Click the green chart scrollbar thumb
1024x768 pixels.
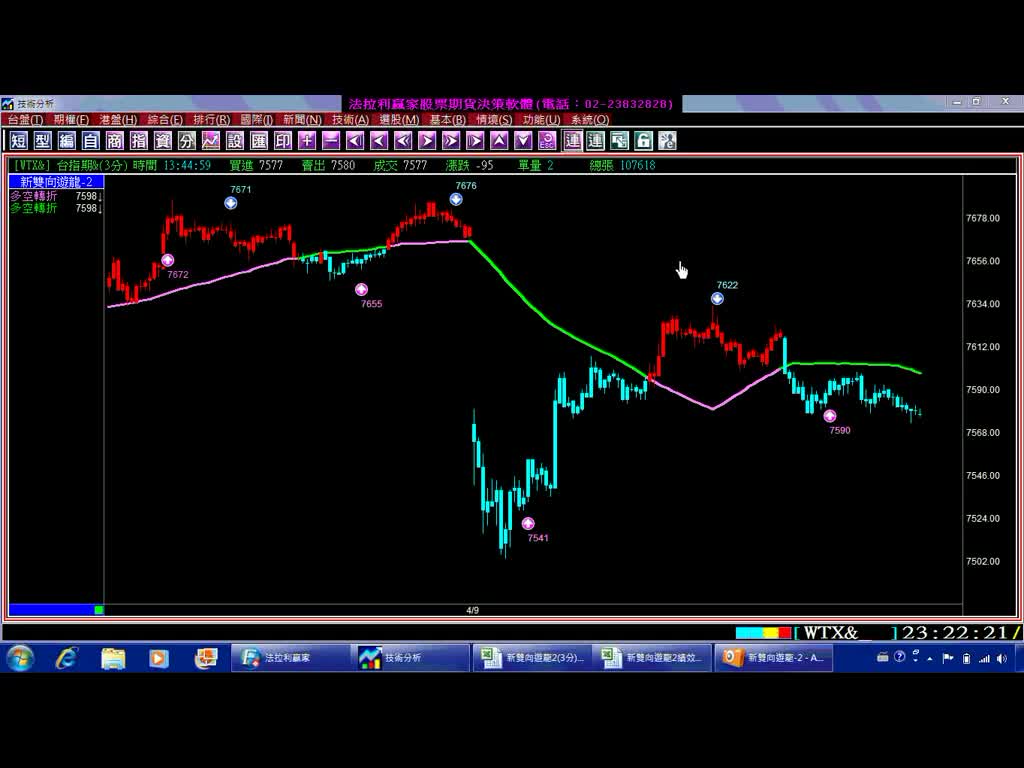tap(99, 609)
